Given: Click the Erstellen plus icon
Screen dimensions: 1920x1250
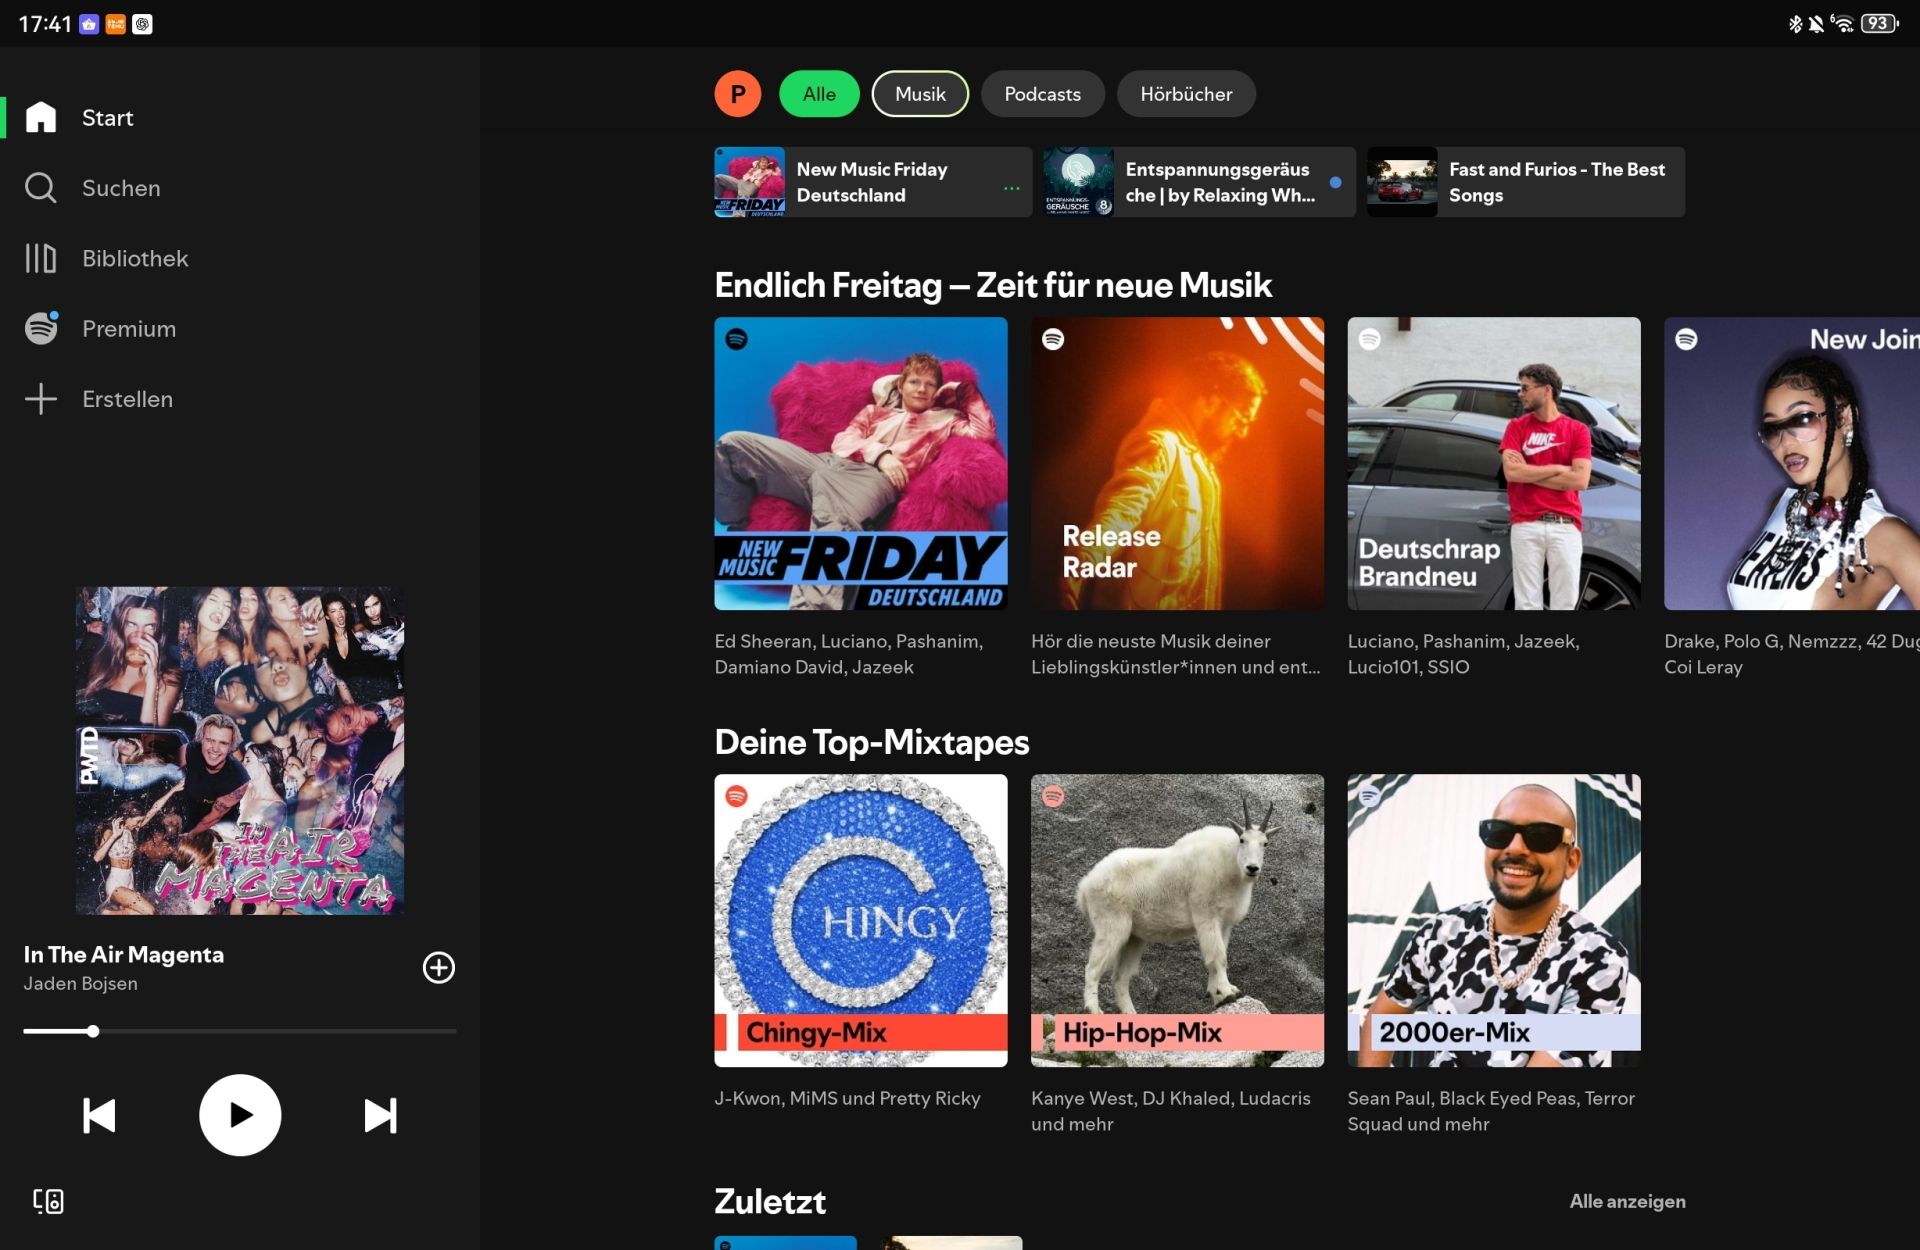Looking at the screenshot, I should click(41, 398).
